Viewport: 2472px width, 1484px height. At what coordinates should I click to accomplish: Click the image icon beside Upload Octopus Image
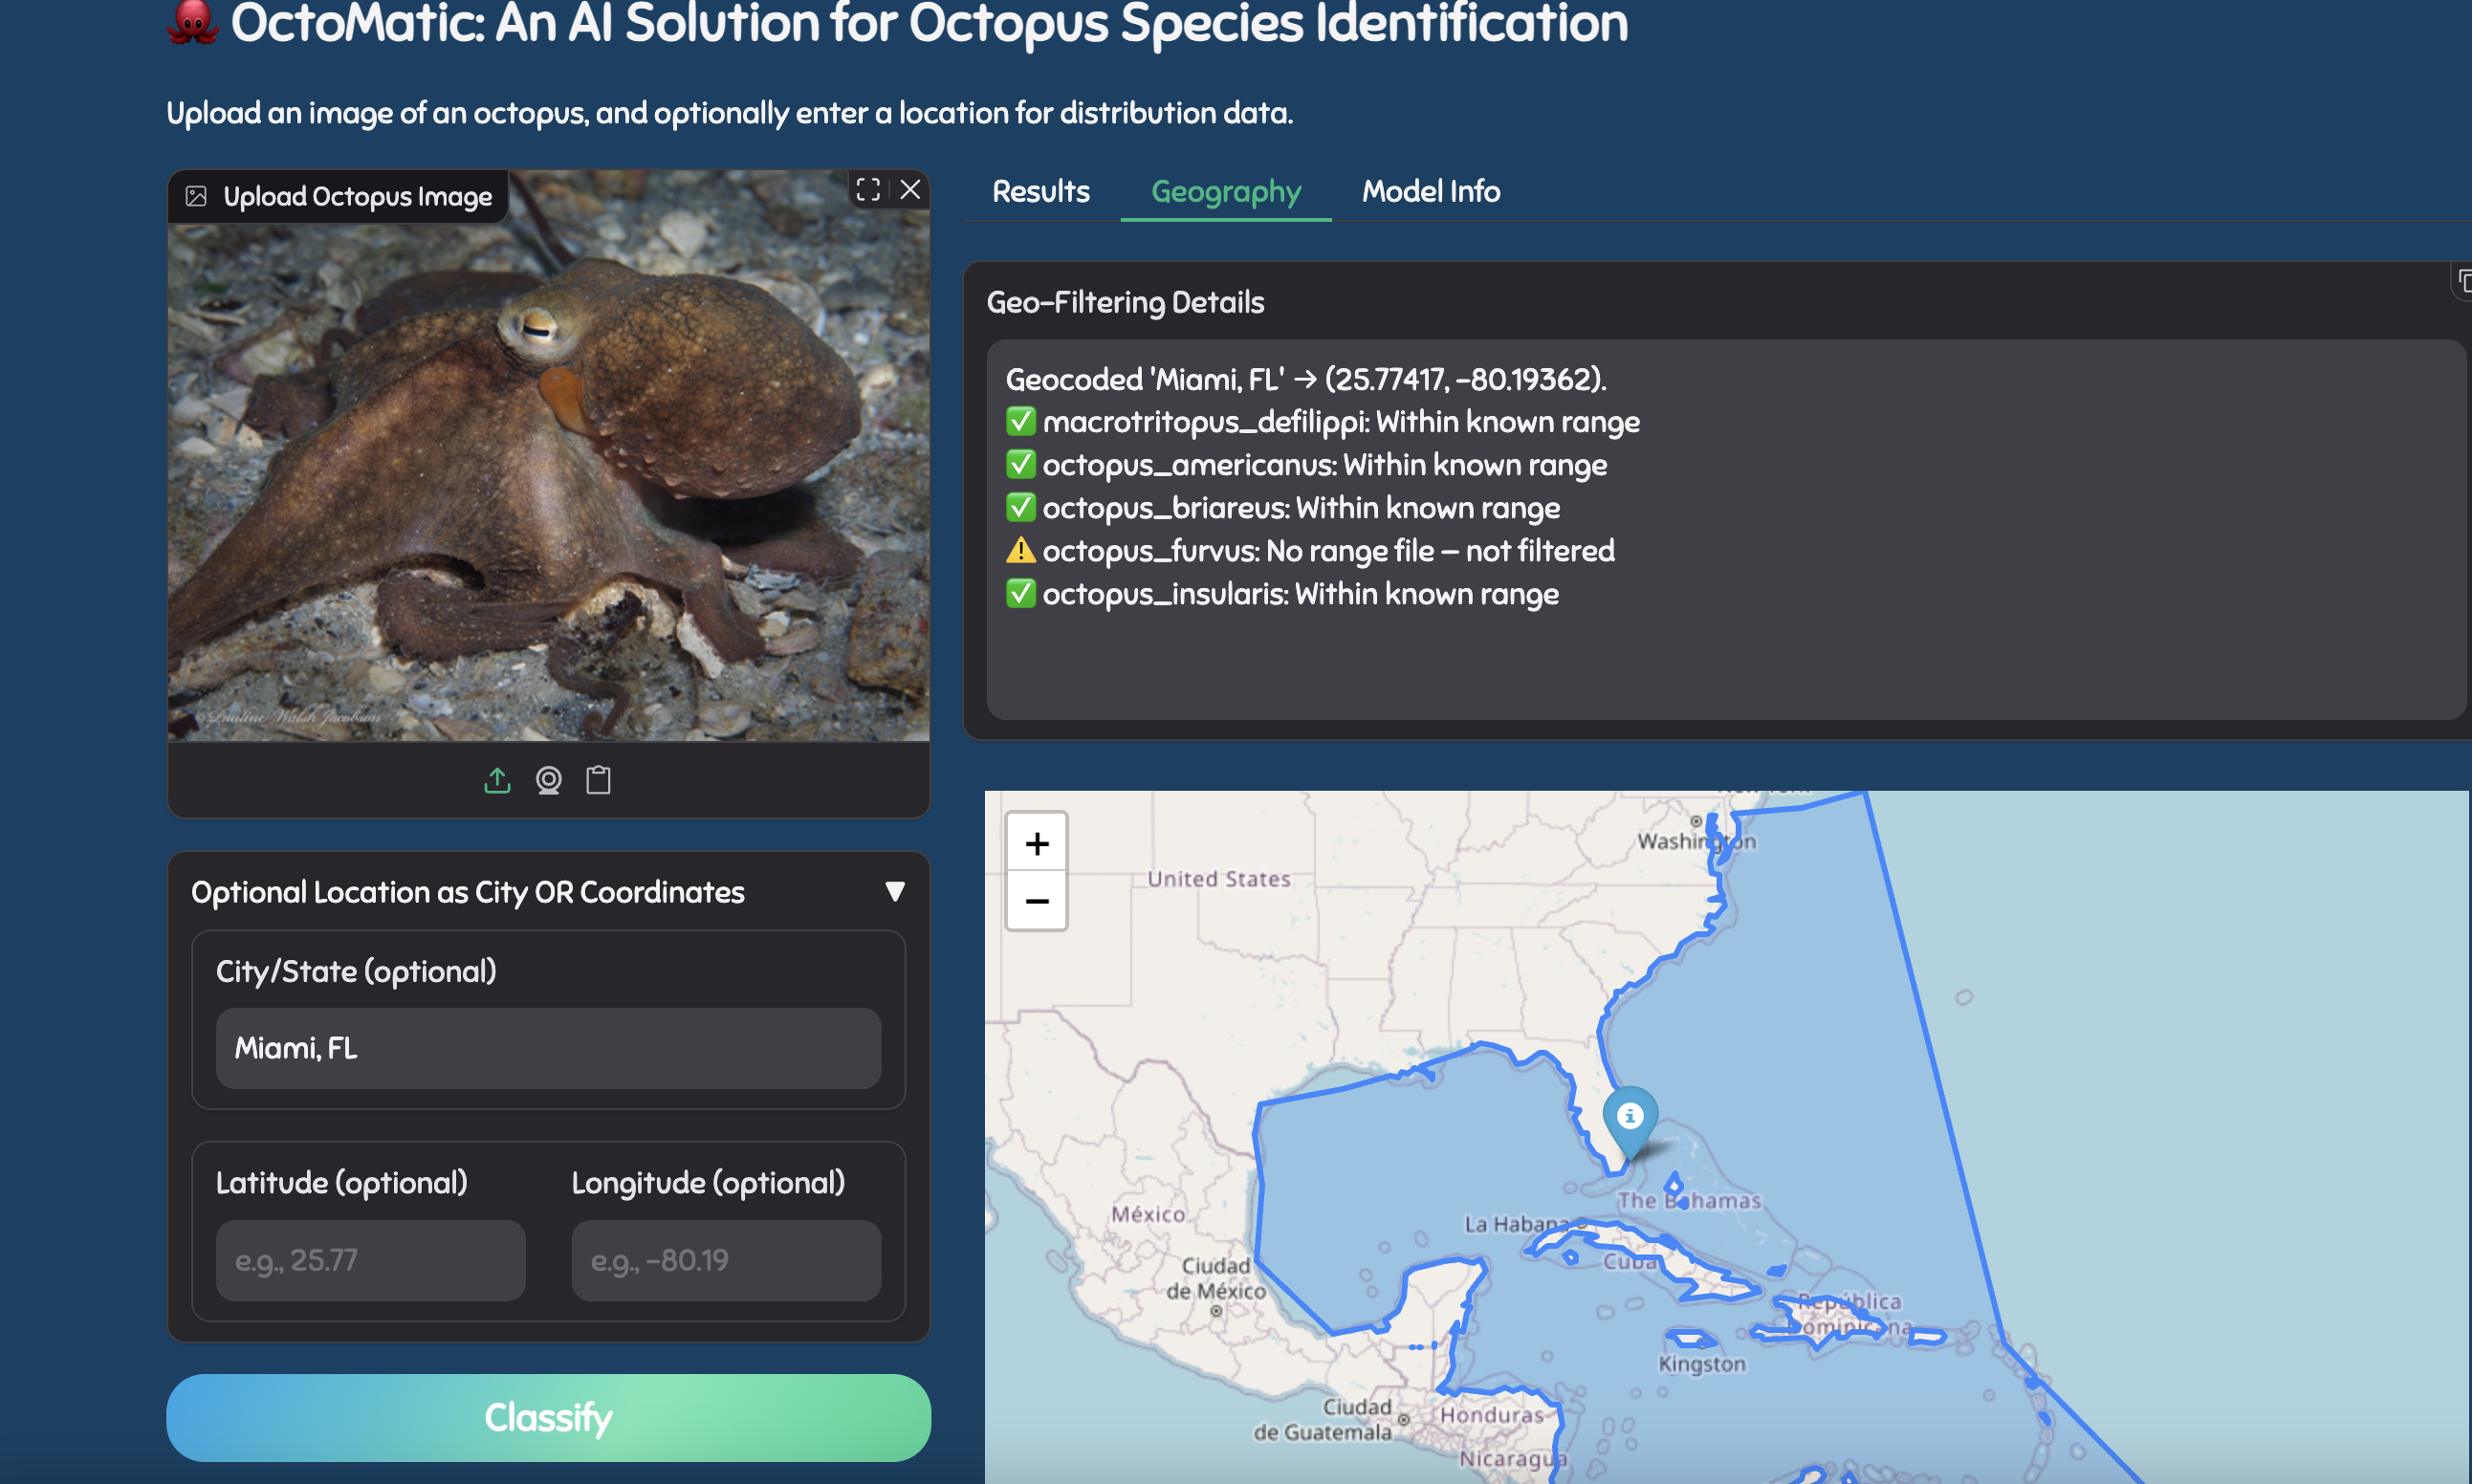(x=196, y=196)
